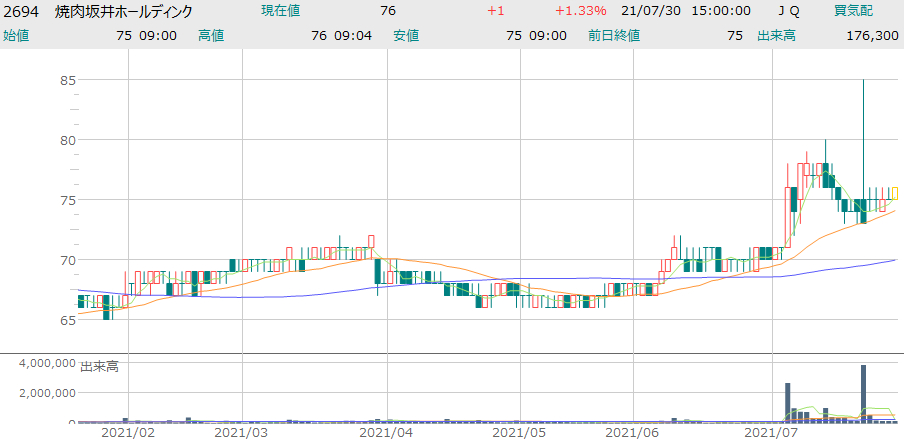Select the 始値 label
Image resolution: width=904 pixels, height=446 pixels.
pyautogui.click(x=16, y=35)
